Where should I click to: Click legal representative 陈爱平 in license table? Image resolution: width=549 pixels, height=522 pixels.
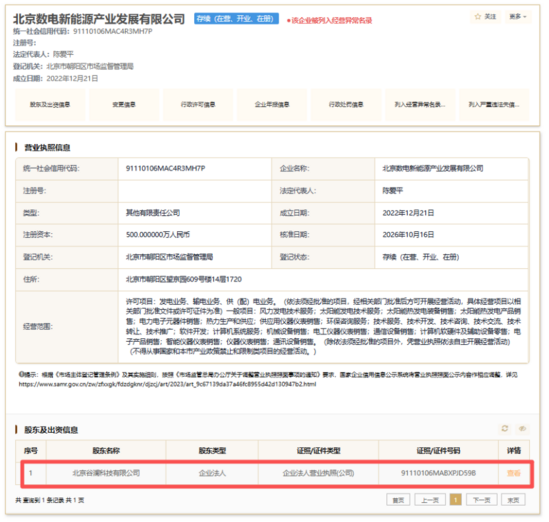click(x=392, y=191)
